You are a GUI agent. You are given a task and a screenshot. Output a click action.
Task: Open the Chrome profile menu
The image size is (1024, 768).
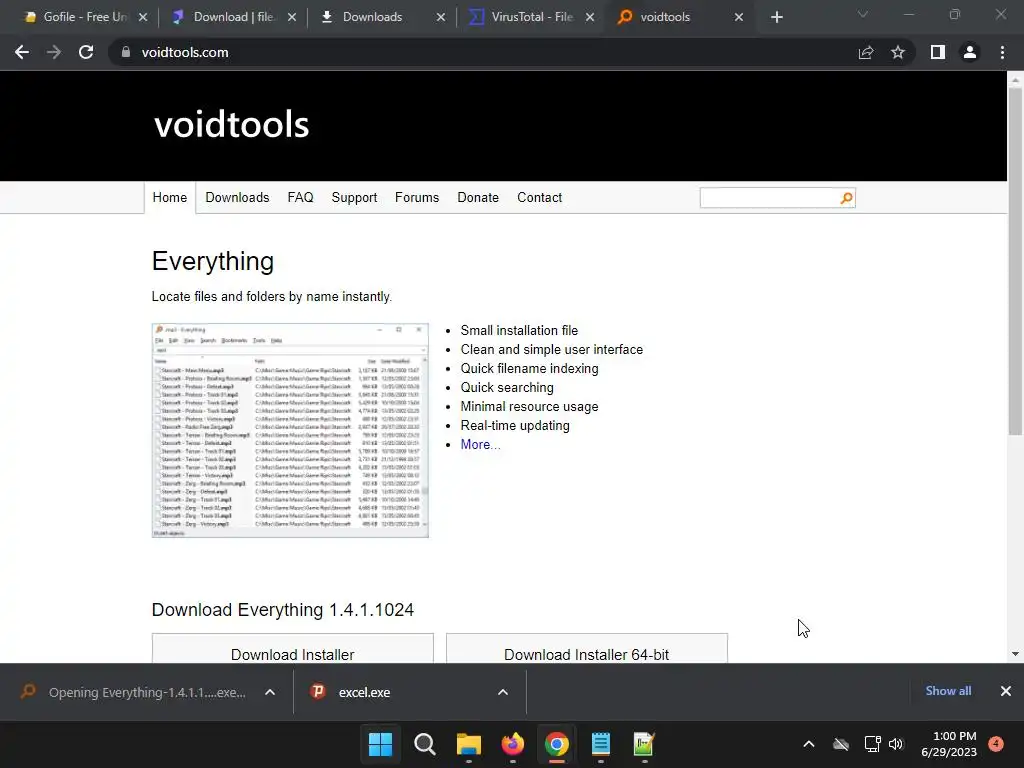[x=970, y=52]
